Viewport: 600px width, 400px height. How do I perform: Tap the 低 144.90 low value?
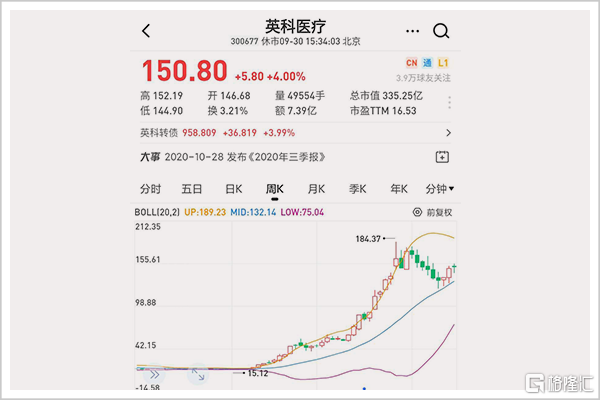pyautogui.click(x=161, y=111)
